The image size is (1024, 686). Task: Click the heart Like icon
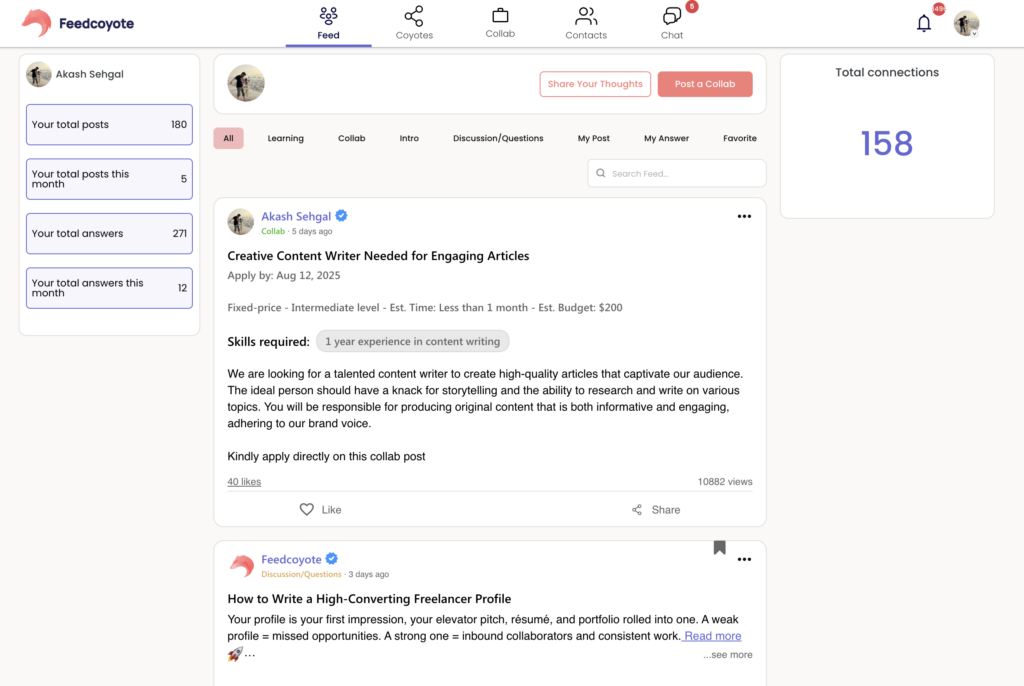point(306,509)
